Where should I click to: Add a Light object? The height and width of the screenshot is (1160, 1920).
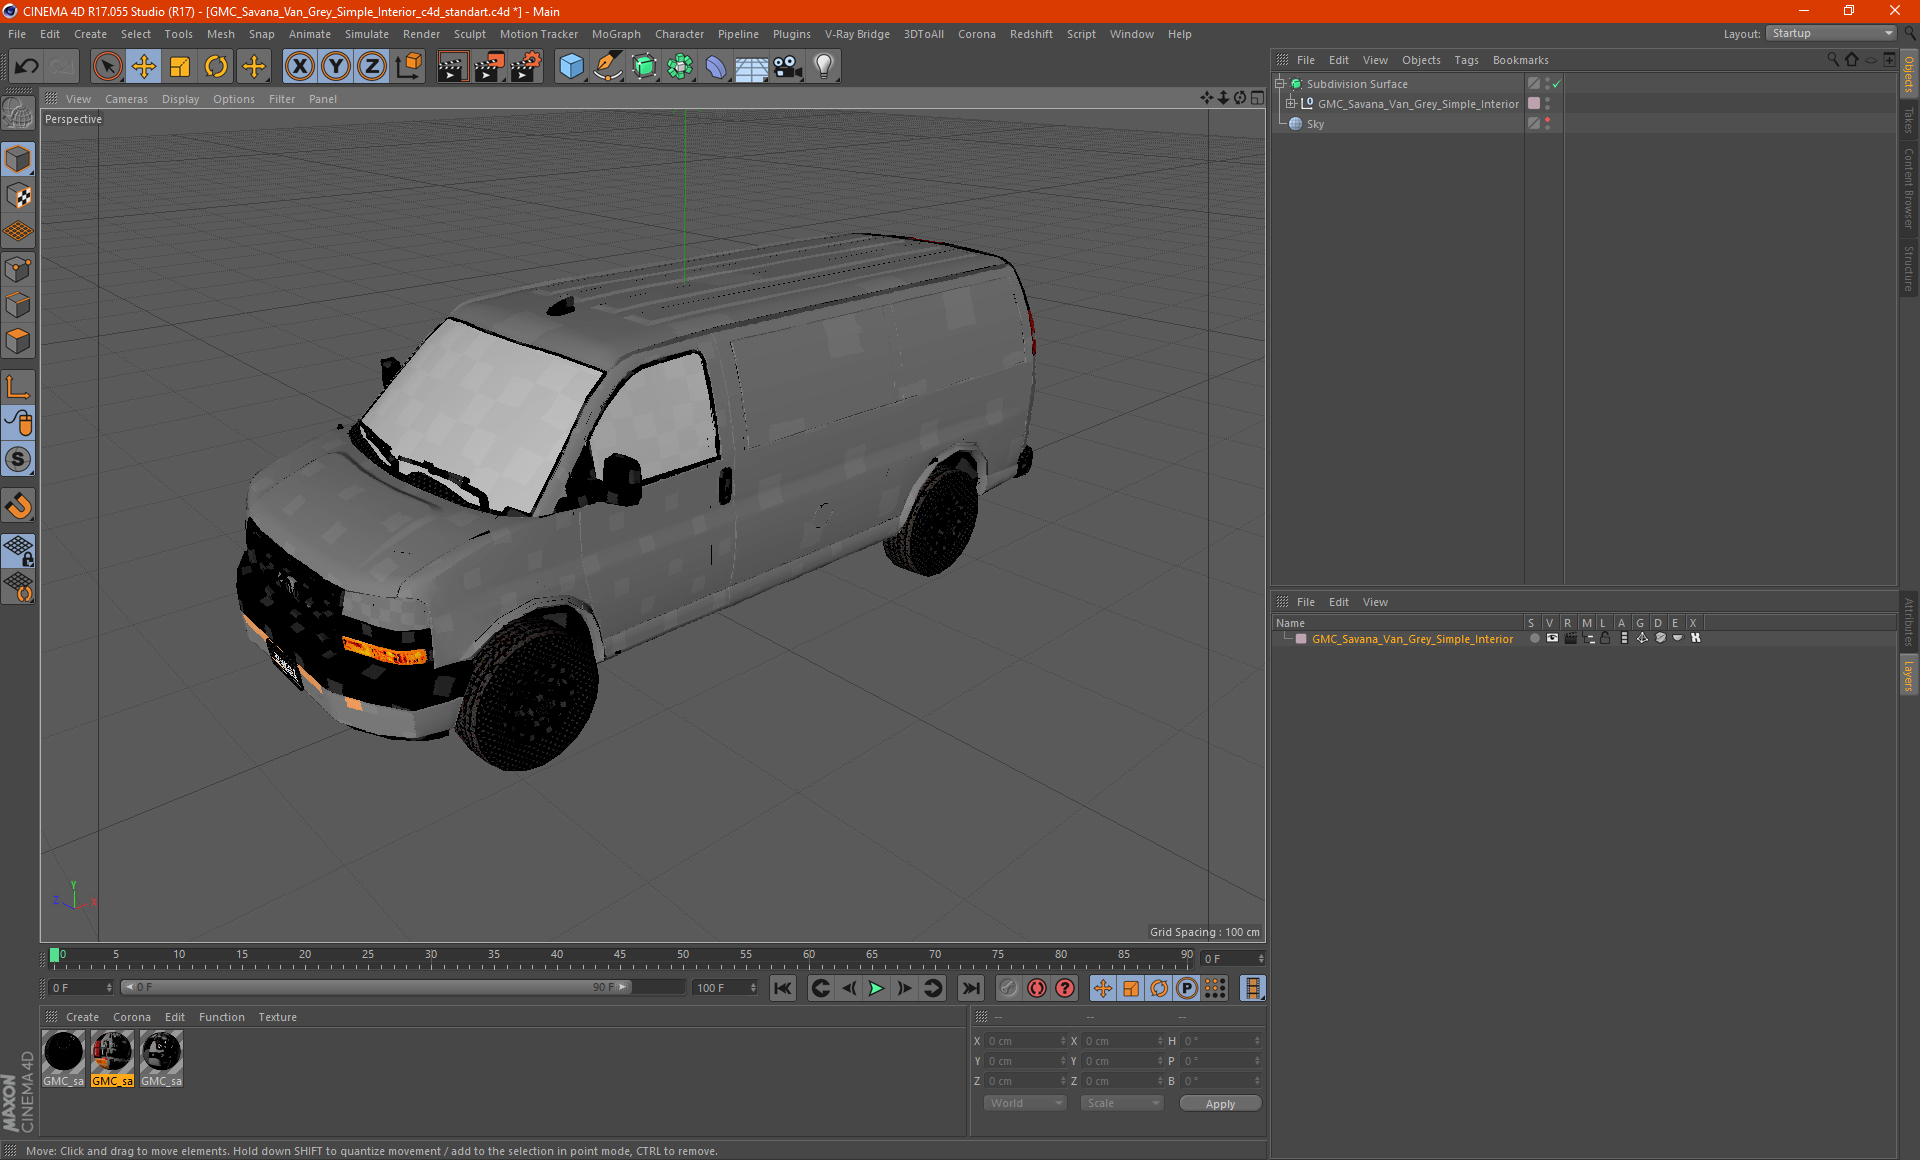pos(824,66)
